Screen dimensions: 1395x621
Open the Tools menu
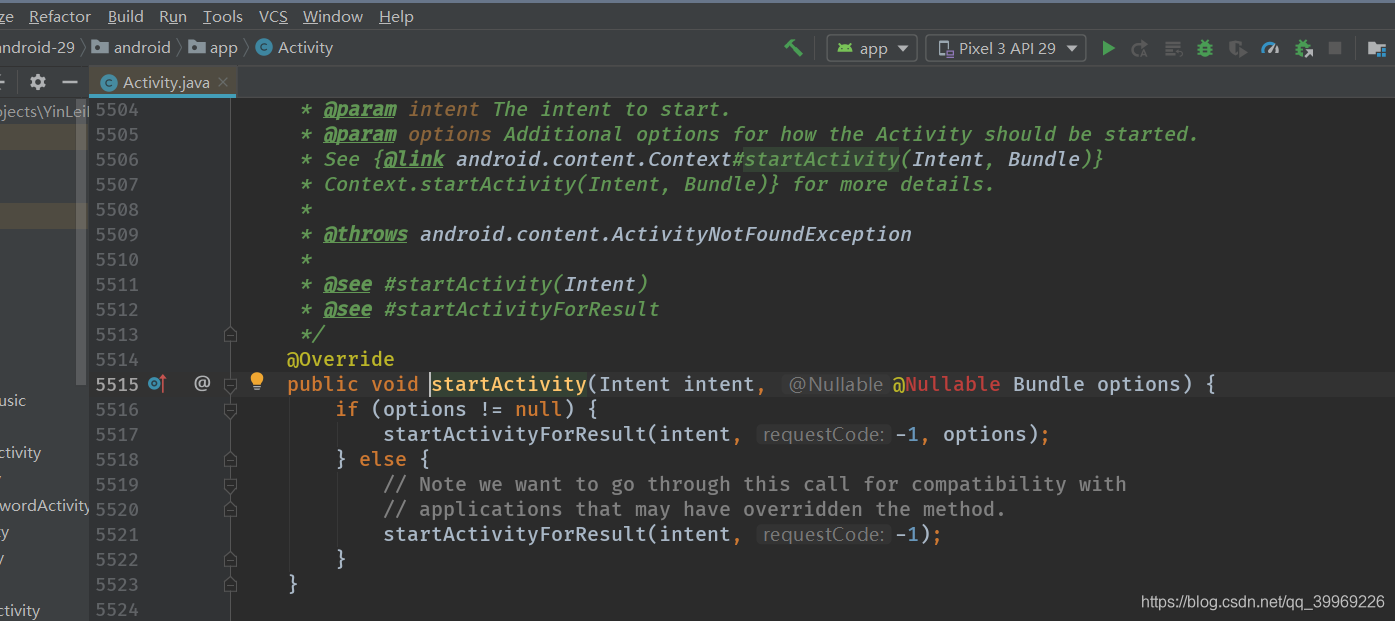click(222, 16)
